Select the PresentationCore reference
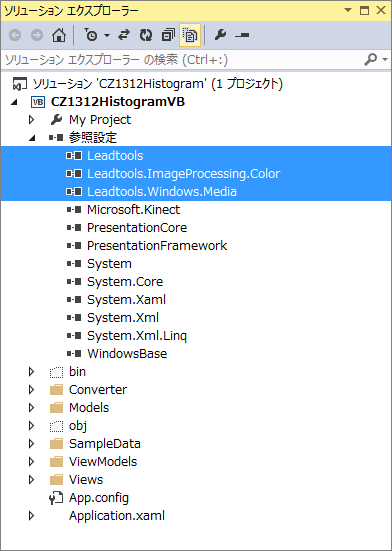 (x=137, y=227)
